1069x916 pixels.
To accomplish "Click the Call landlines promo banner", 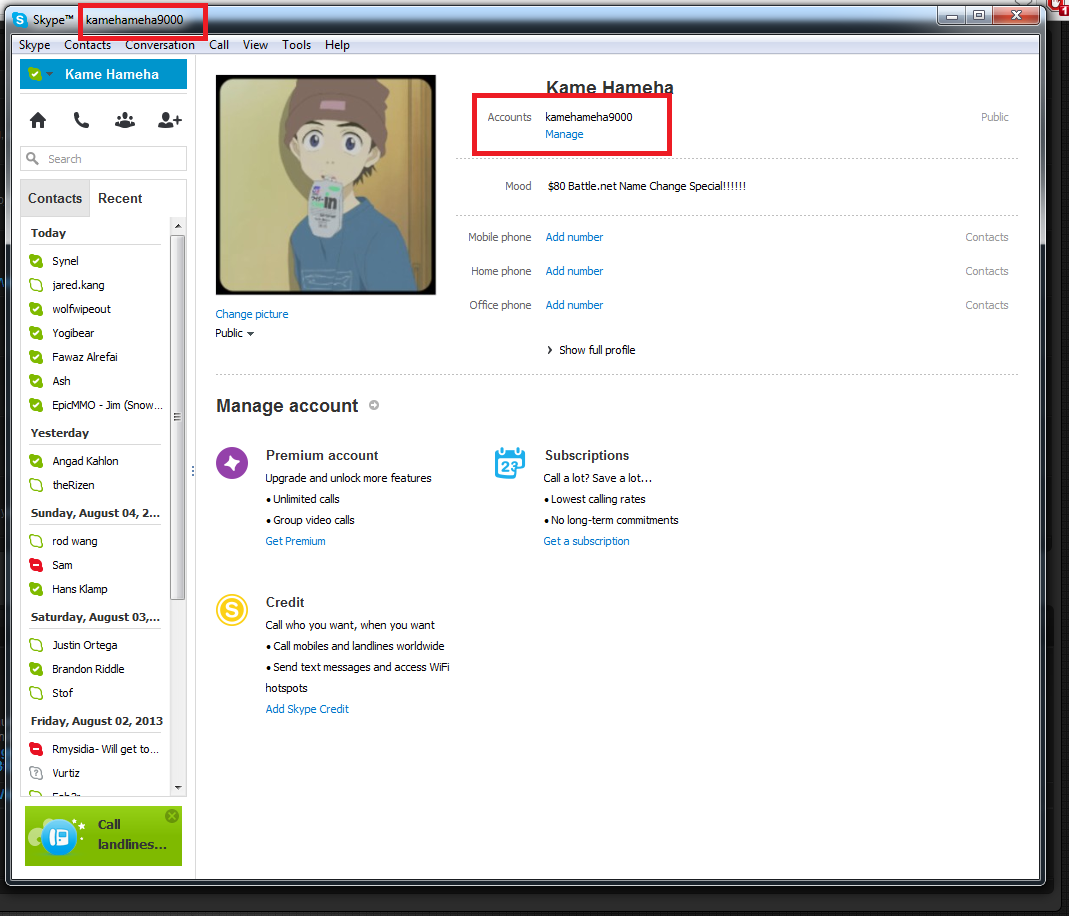I will 104,836.
